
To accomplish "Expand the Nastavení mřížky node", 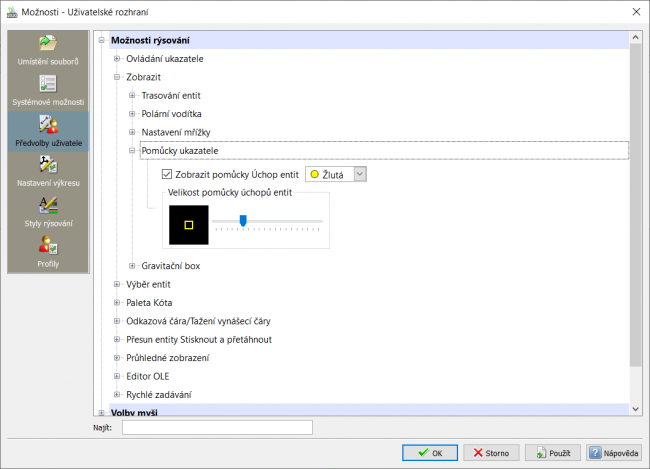I will coord(132,132).
